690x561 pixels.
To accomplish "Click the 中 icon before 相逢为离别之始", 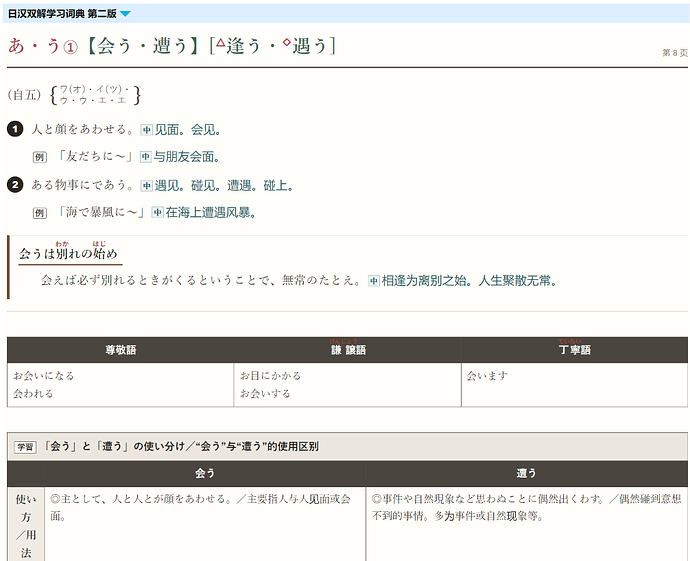I will click(374, 280).
